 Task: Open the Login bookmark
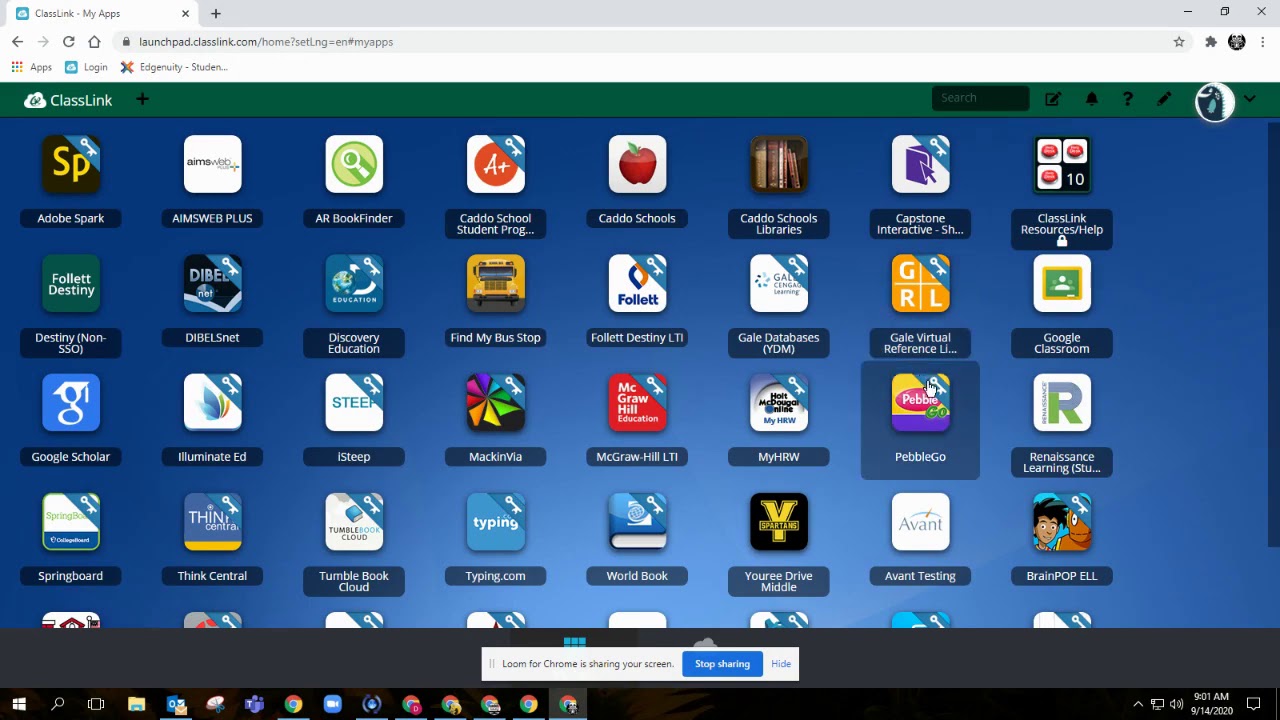tap(86, 67)
